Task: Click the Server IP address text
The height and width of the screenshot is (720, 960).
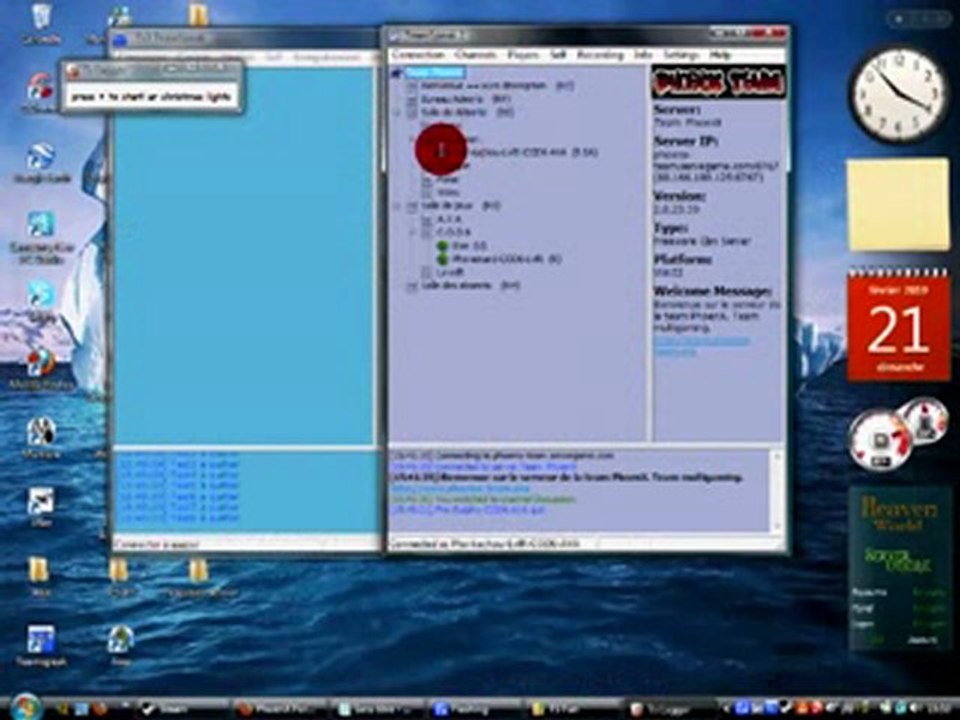Action: coord(716,166)
